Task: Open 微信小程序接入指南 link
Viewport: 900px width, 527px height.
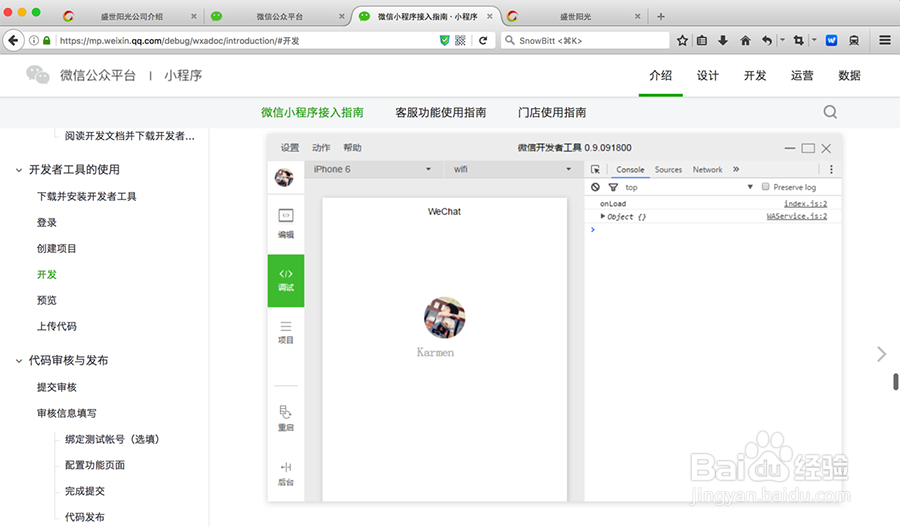Action: tap(312, 113)
